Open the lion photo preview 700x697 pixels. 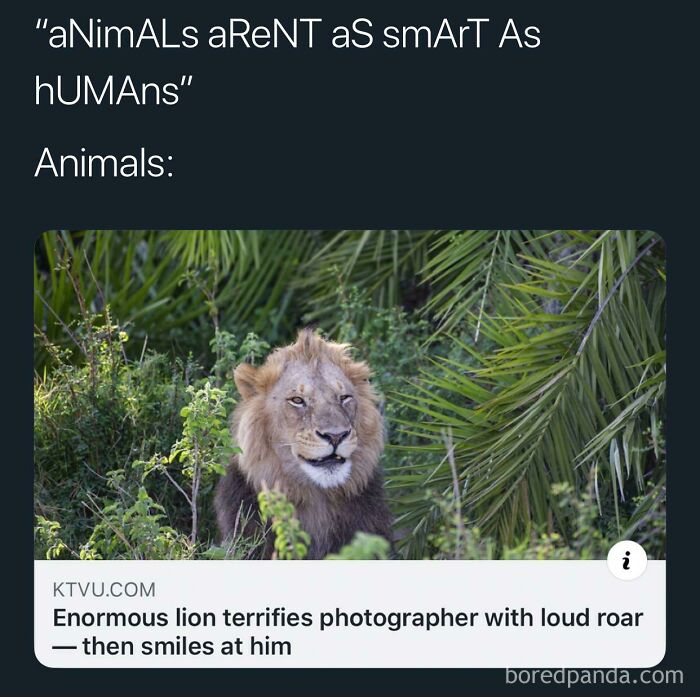(350, 395)
